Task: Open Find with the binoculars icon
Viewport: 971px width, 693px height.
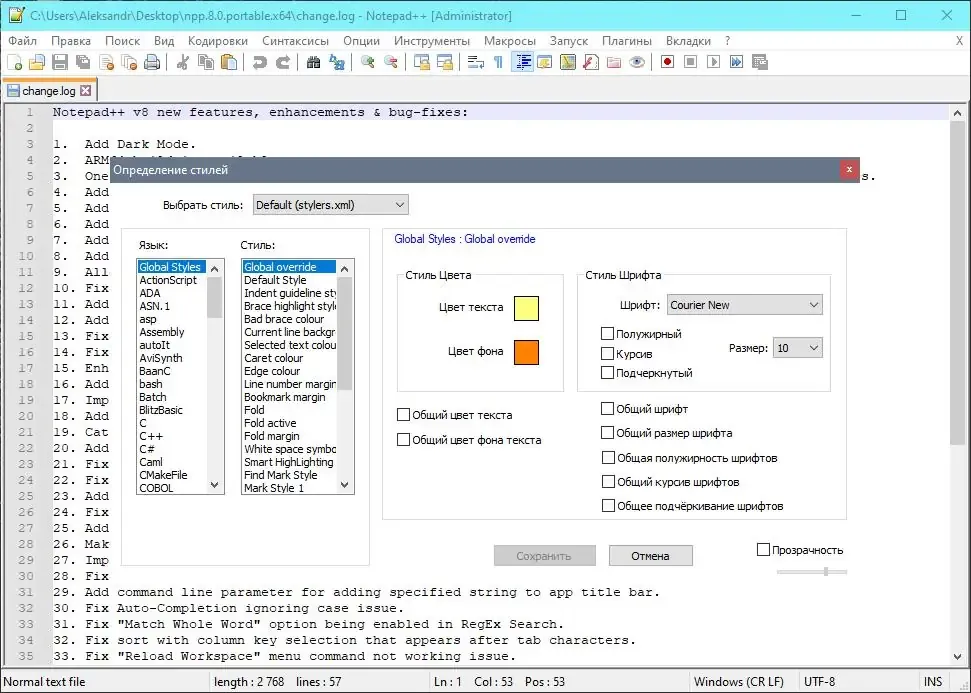Action: pos(313,62)
